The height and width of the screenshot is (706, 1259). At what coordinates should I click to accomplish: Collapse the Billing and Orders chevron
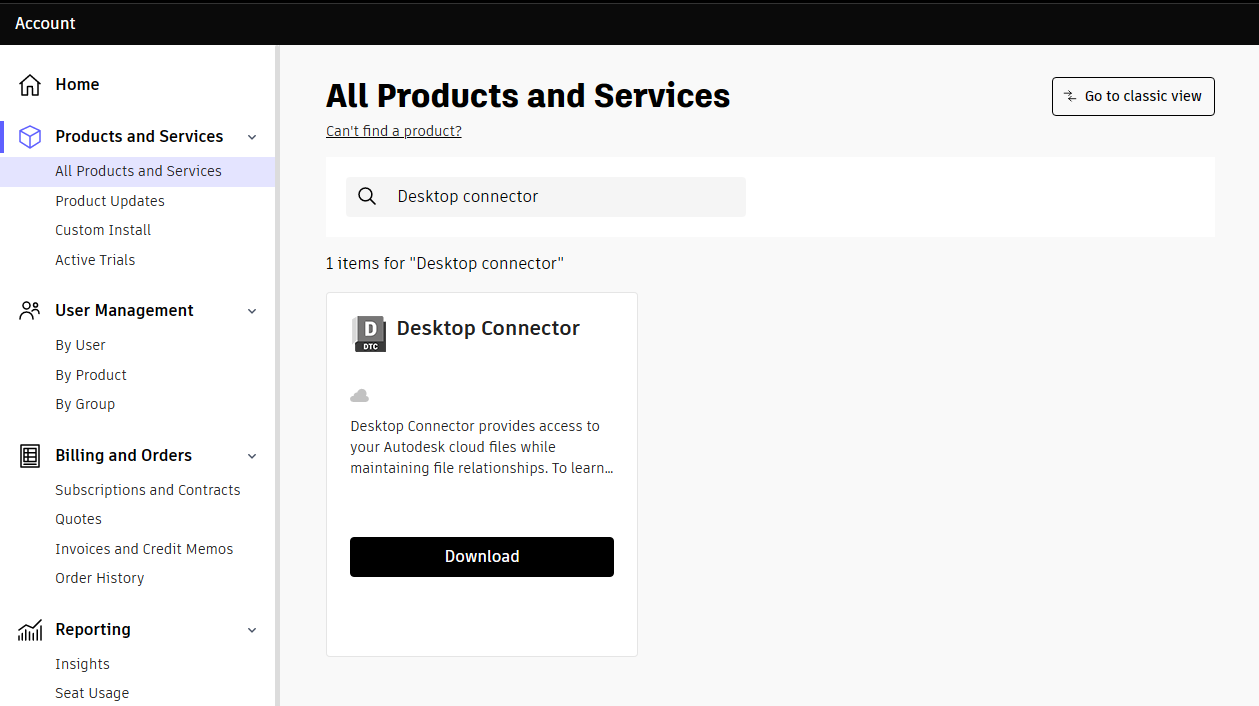pos(252,456)
